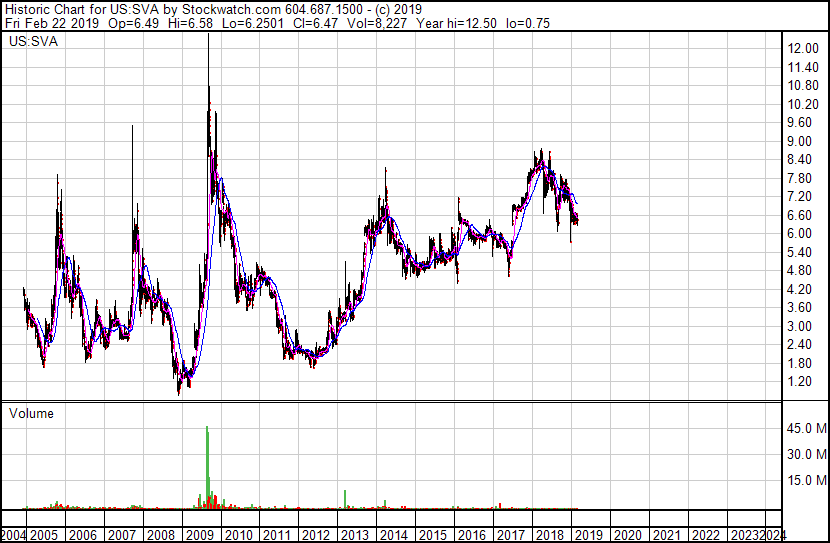Click the 10.20 price axis label
This screenshot has width=830, height=543.
pos(803,104)
